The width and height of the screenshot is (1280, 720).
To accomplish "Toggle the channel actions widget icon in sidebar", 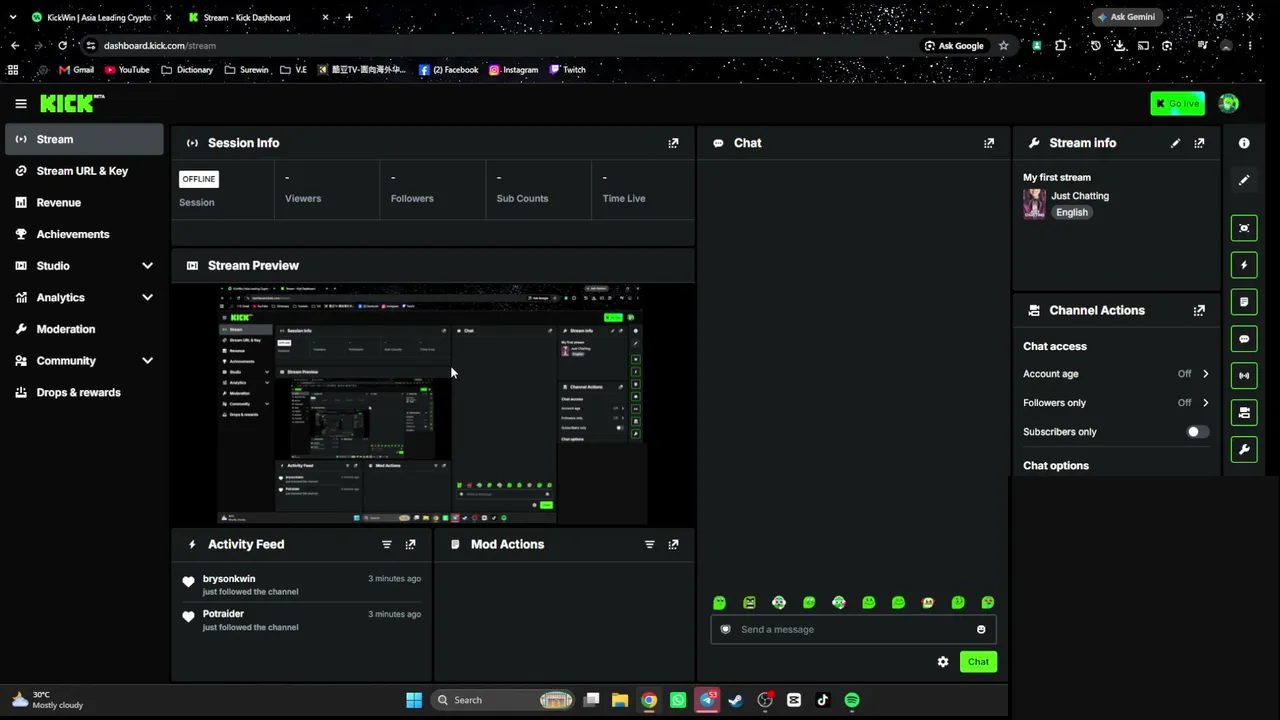I will click(x=1244, y=412).
